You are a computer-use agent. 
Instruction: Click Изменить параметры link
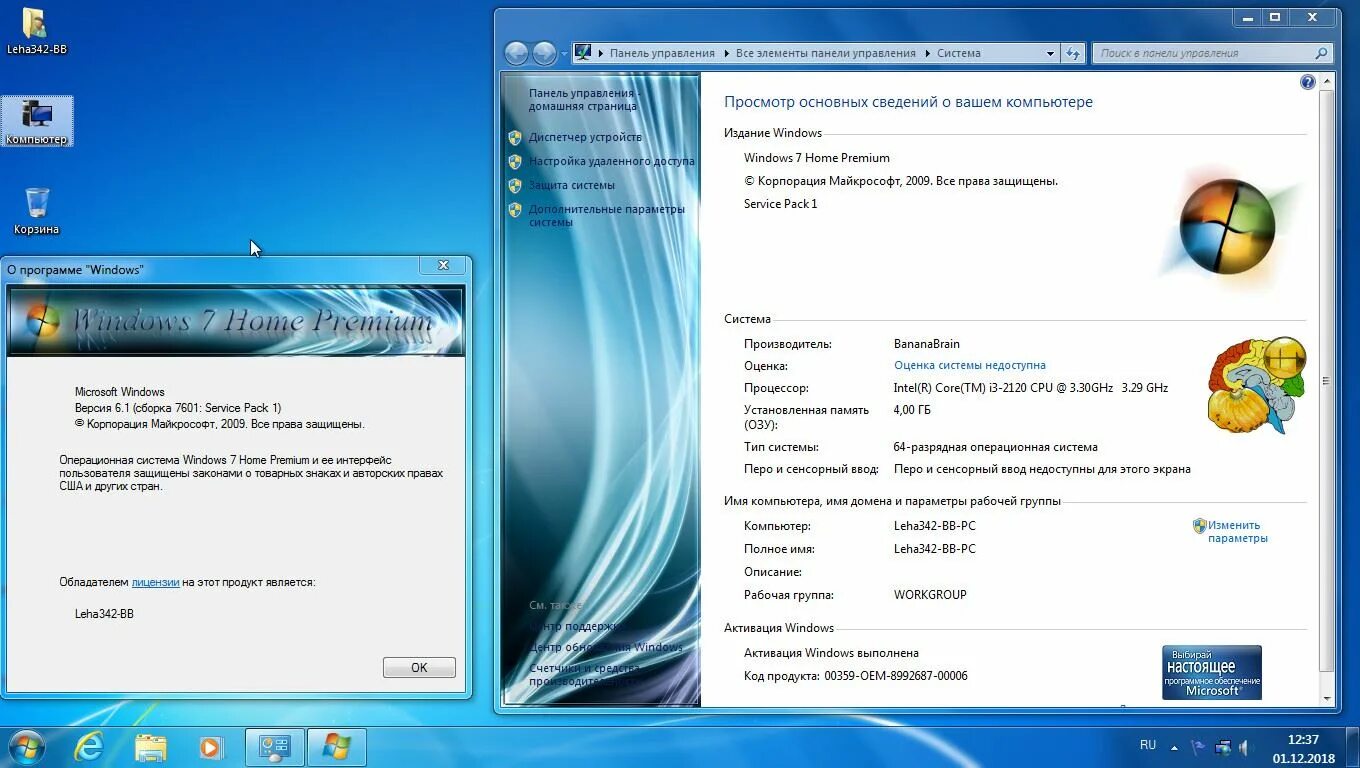pos(1237,531)
